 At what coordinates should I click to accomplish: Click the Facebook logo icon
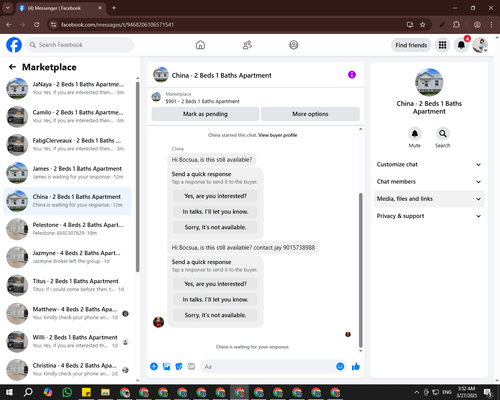[14, 45]
